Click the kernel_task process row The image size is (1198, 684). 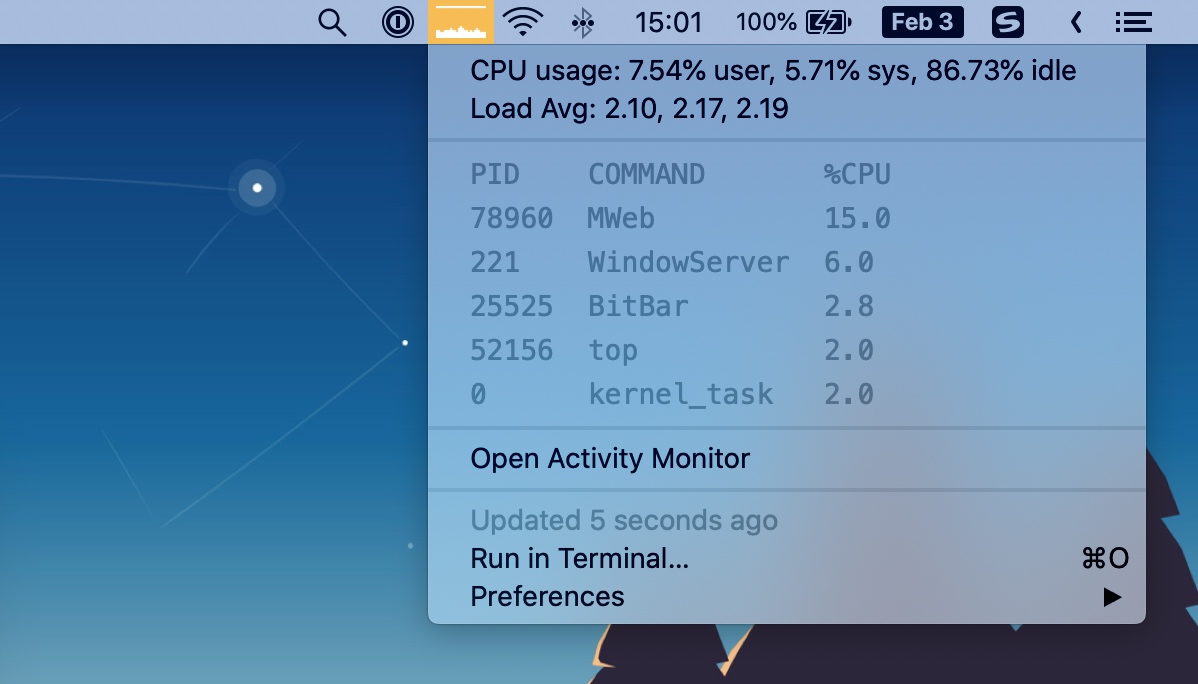click(680, 394)
